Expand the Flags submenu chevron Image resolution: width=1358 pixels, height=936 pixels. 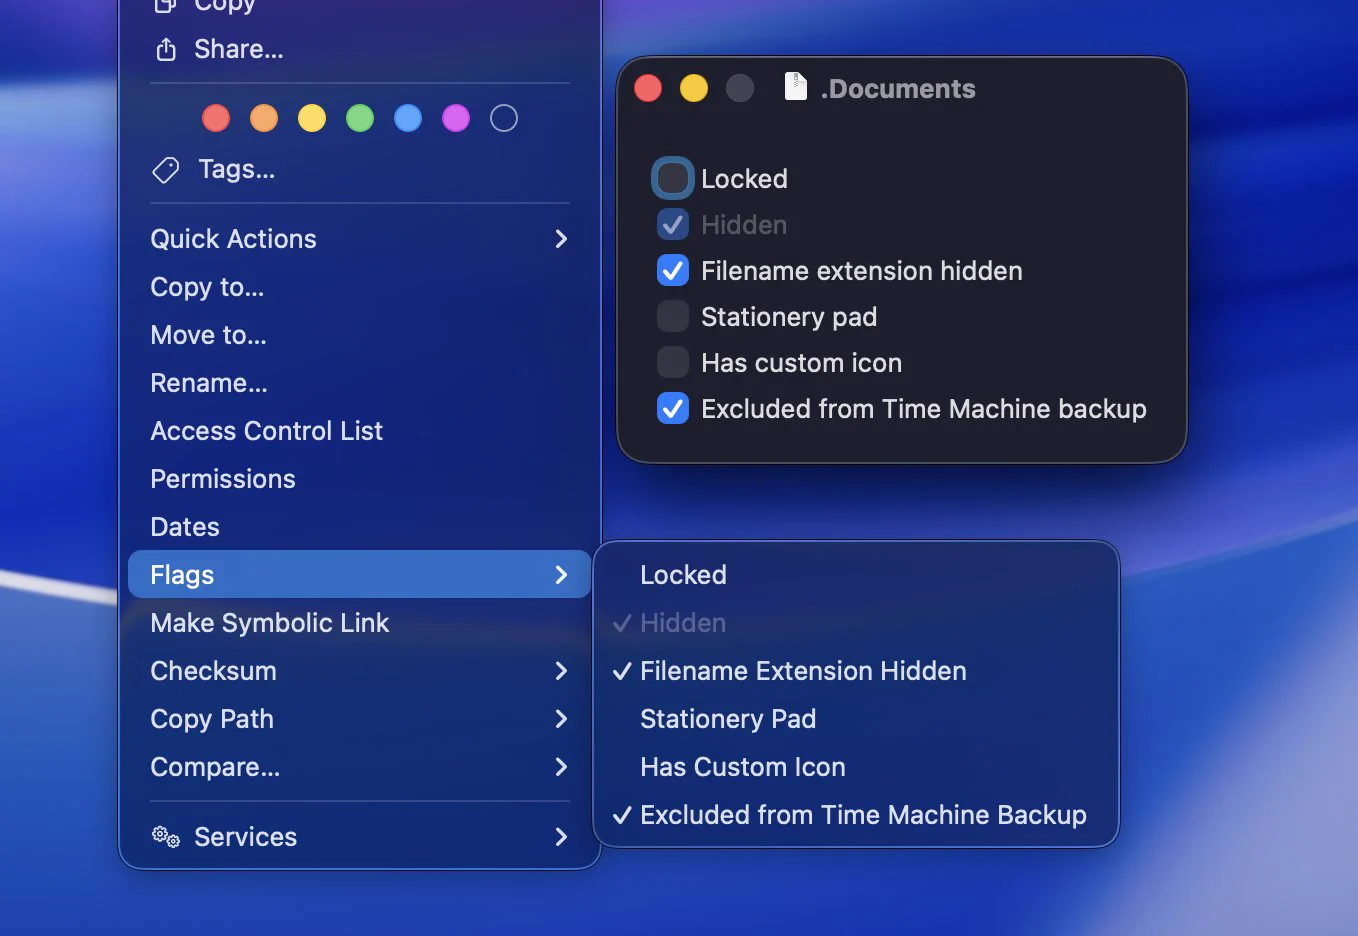pos(561,575)
